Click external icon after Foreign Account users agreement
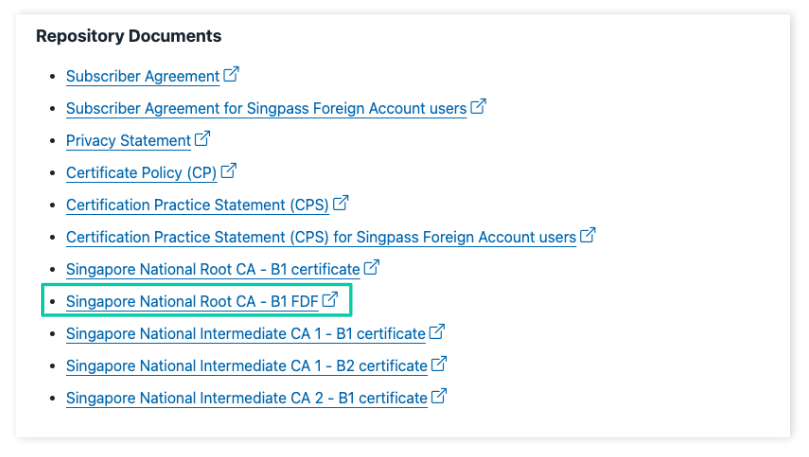 (x=478, y=107)
